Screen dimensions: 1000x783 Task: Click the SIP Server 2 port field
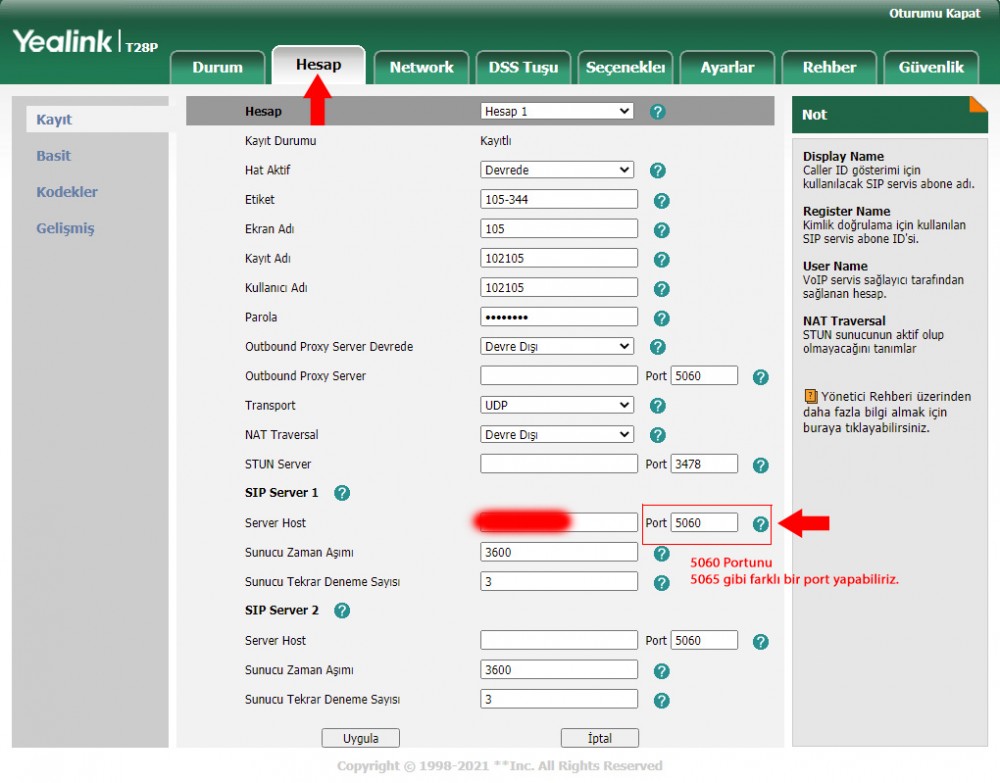(704, 640)
